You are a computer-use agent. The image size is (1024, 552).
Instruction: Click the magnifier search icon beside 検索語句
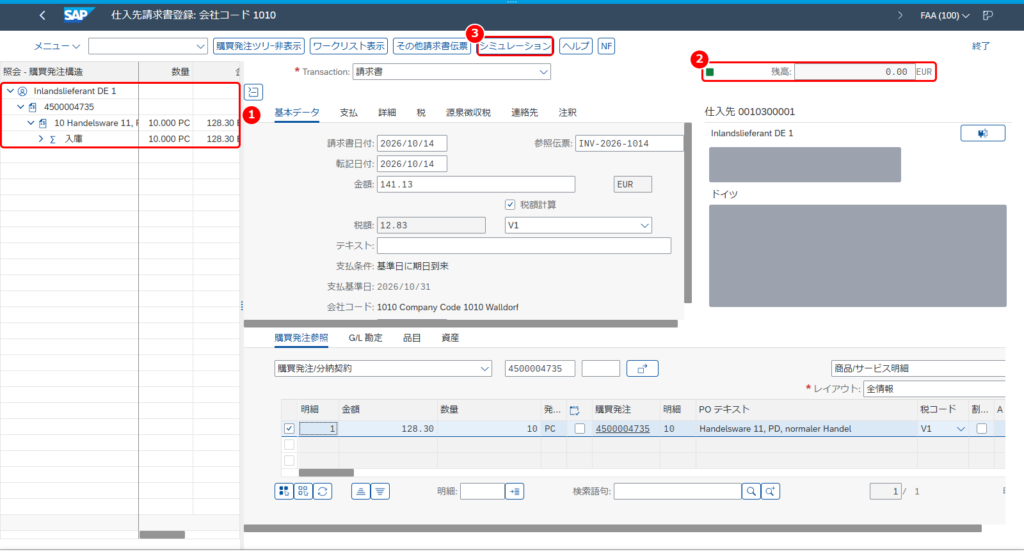[751, 491]
